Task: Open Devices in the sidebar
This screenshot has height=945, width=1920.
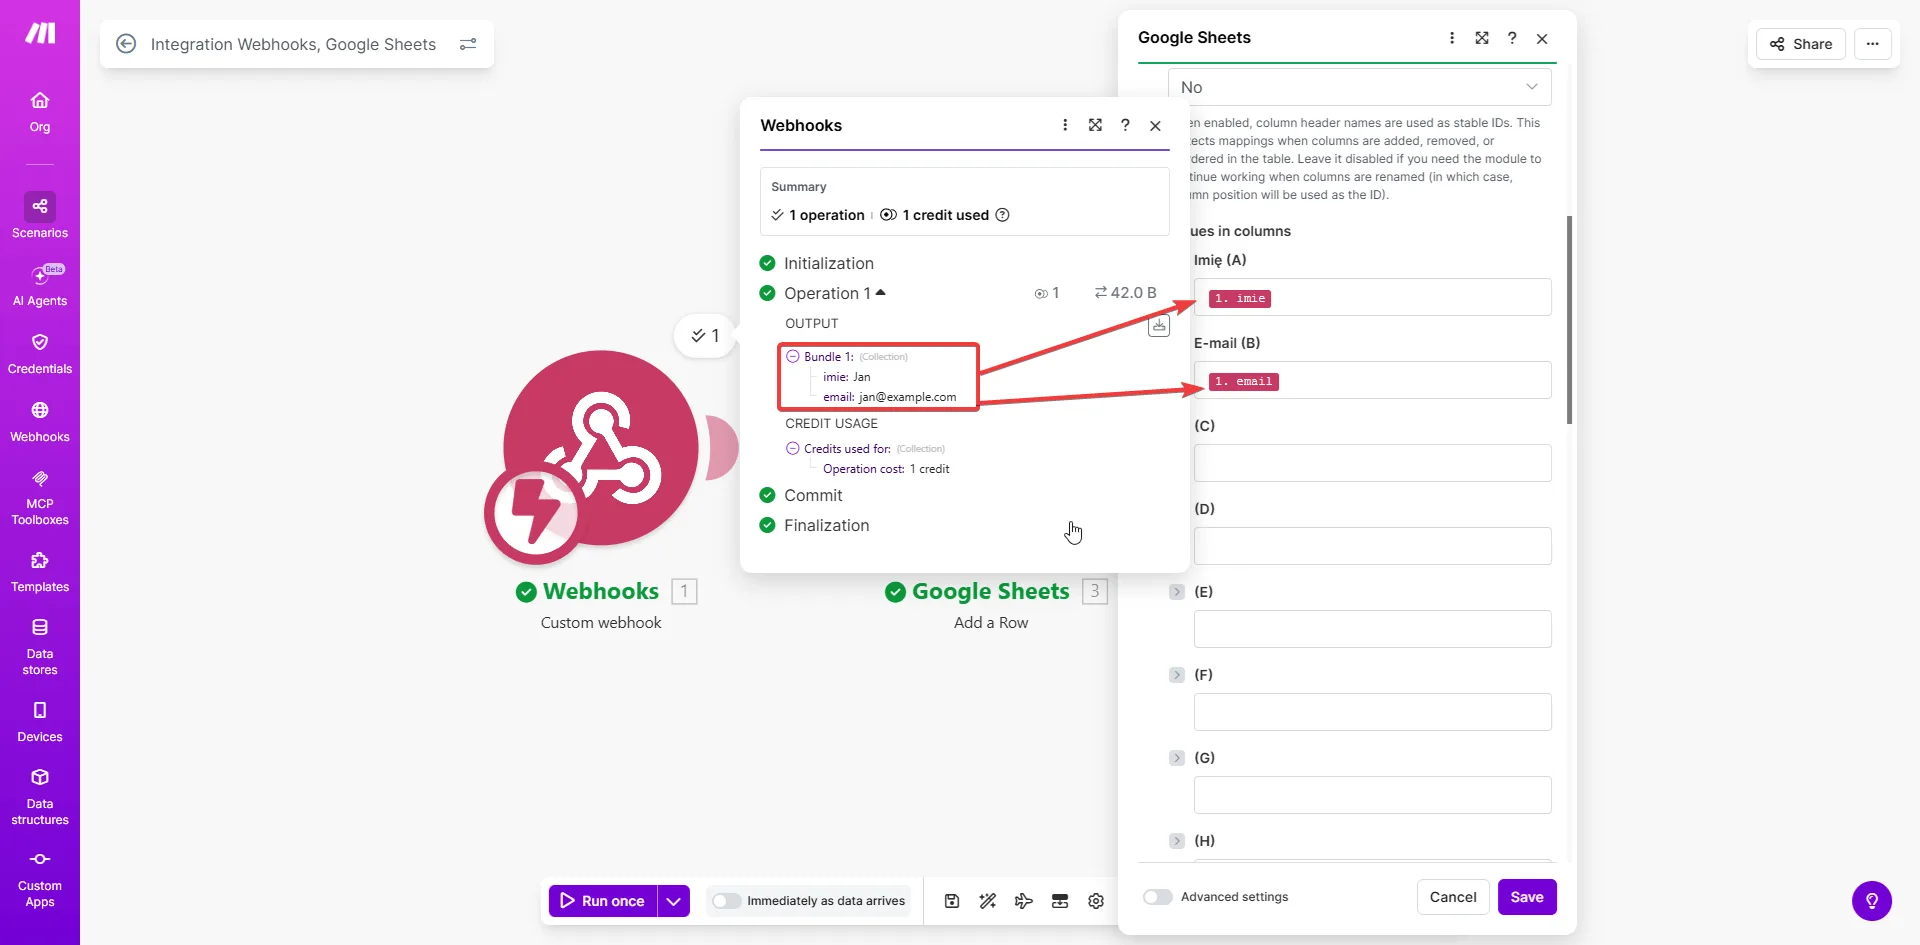Action: pyautogui.click(x=40, y=722)
